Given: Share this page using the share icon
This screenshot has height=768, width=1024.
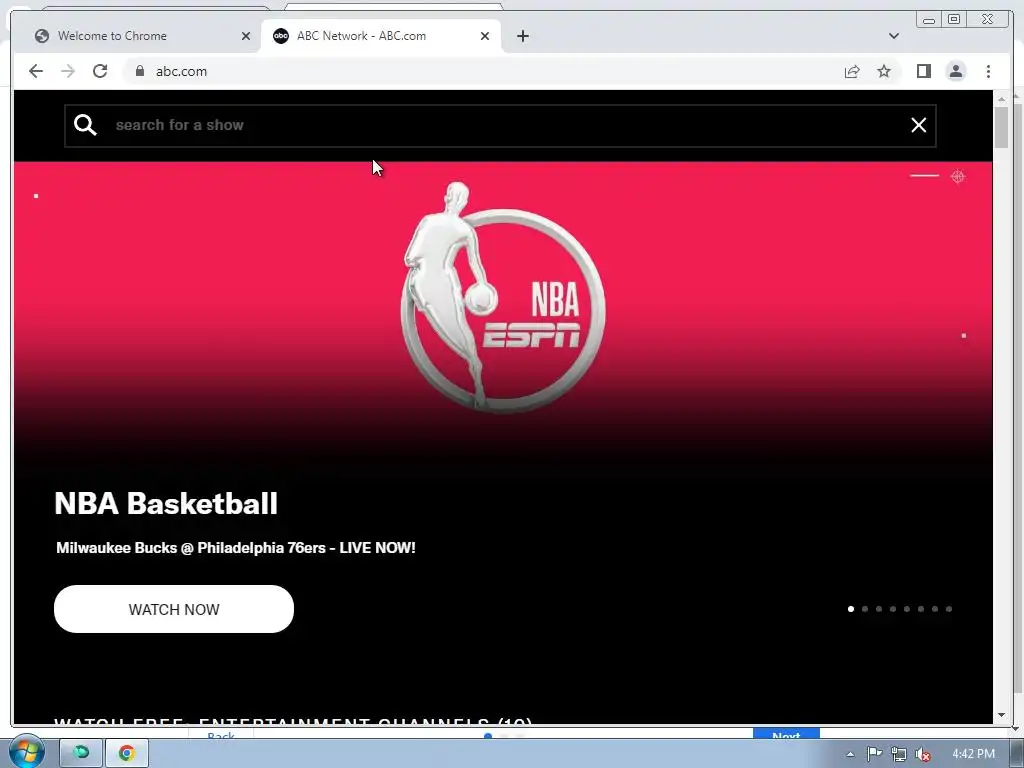Looking at the screenshot, I should [852, 71].
